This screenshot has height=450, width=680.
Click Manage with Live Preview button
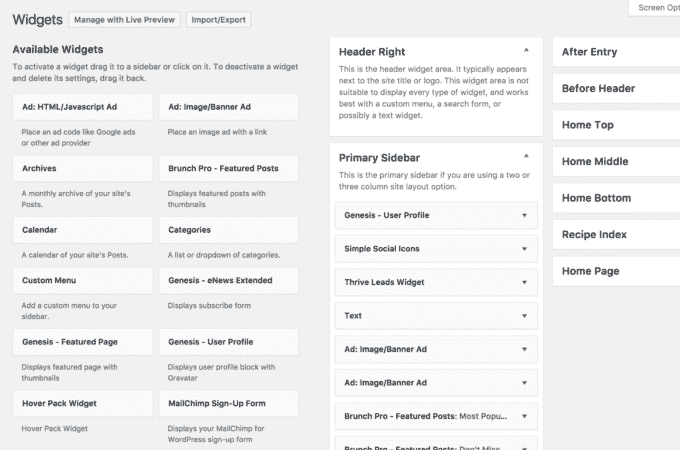point(124,20)
